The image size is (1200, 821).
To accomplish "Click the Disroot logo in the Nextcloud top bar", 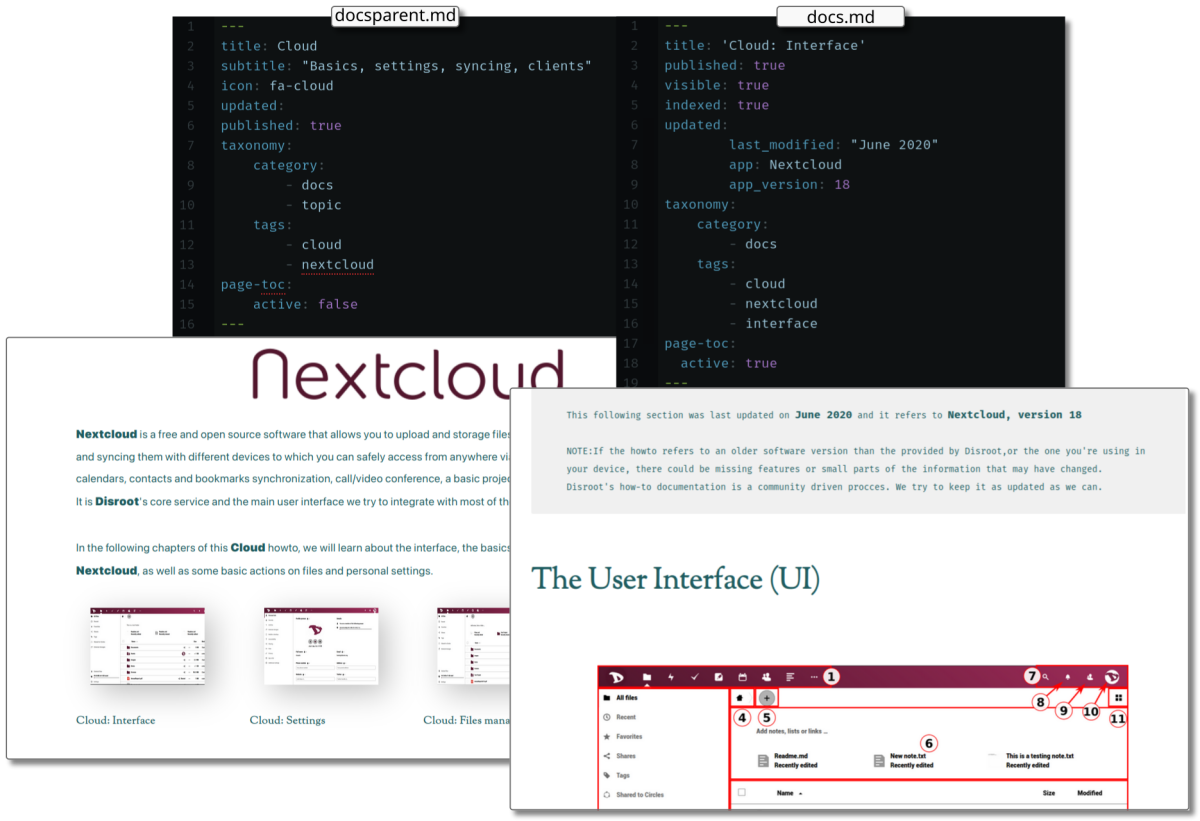I will 617,677.
